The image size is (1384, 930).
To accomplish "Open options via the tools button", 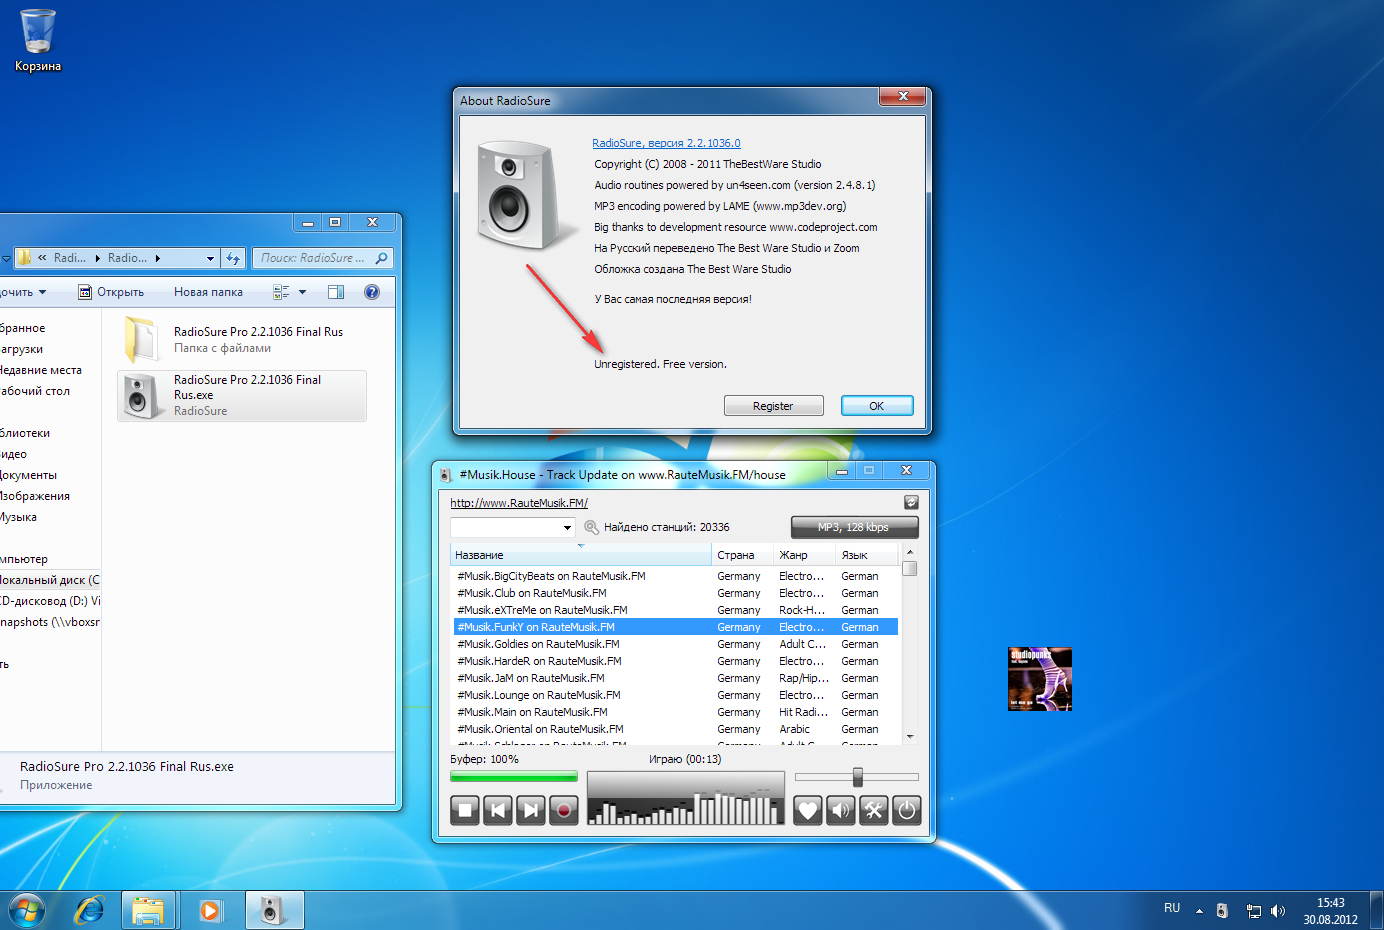I will click(x=874, y=810).
